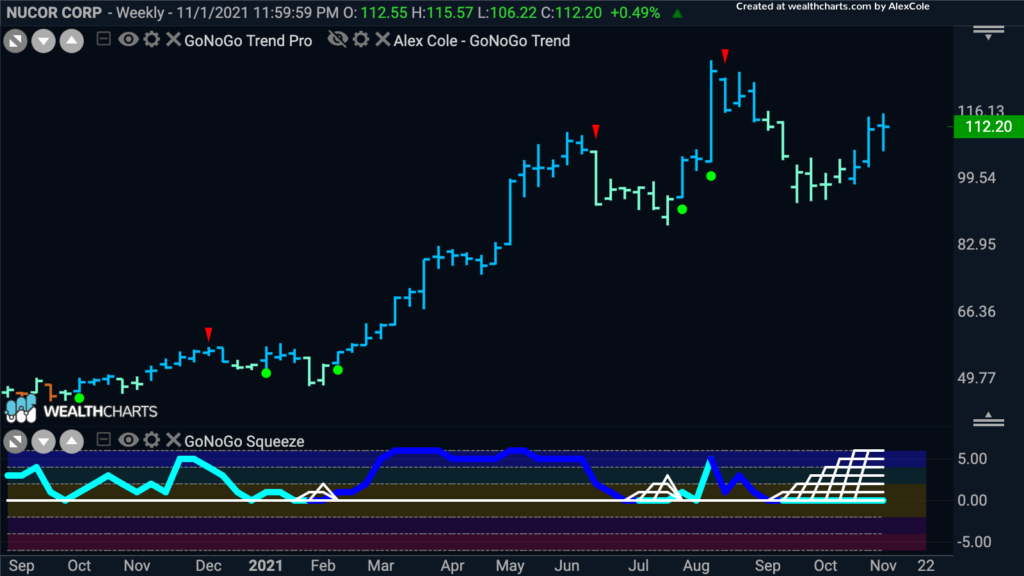Click the green Go dot near January 2021
The height and width of the screenshot is (576, 1024).
[x=266, y=373]
